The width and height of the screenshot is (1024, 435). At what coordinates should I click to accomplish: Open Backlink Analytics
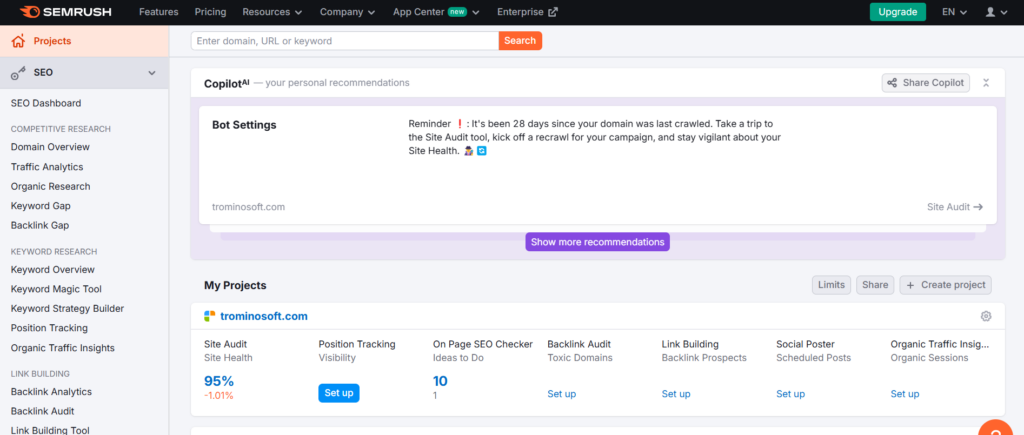pyautogui.click(x=51, y=392)
